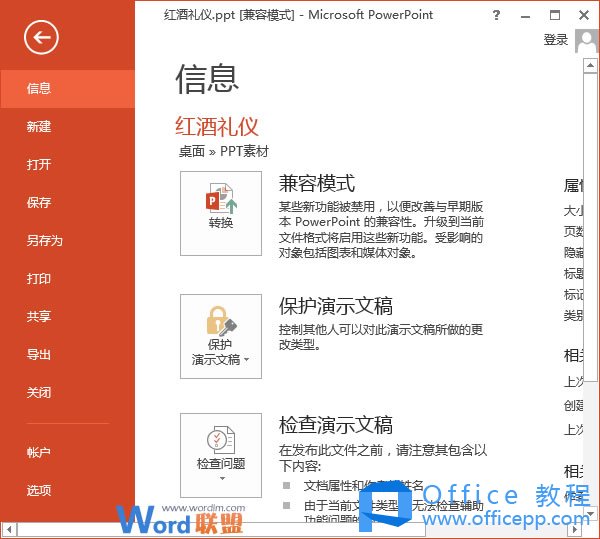
Task: Click Save (保存) in the sidebar
Action: pyautogui.click(x=40, y=203)
